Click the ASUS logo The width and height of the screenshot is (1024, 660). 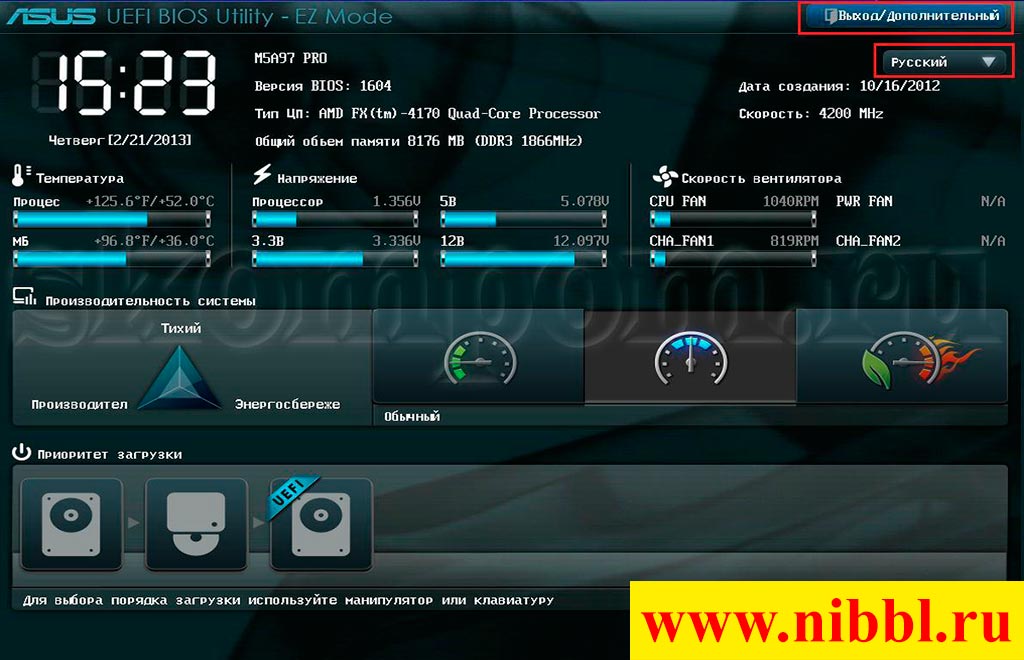coord(52,16)
